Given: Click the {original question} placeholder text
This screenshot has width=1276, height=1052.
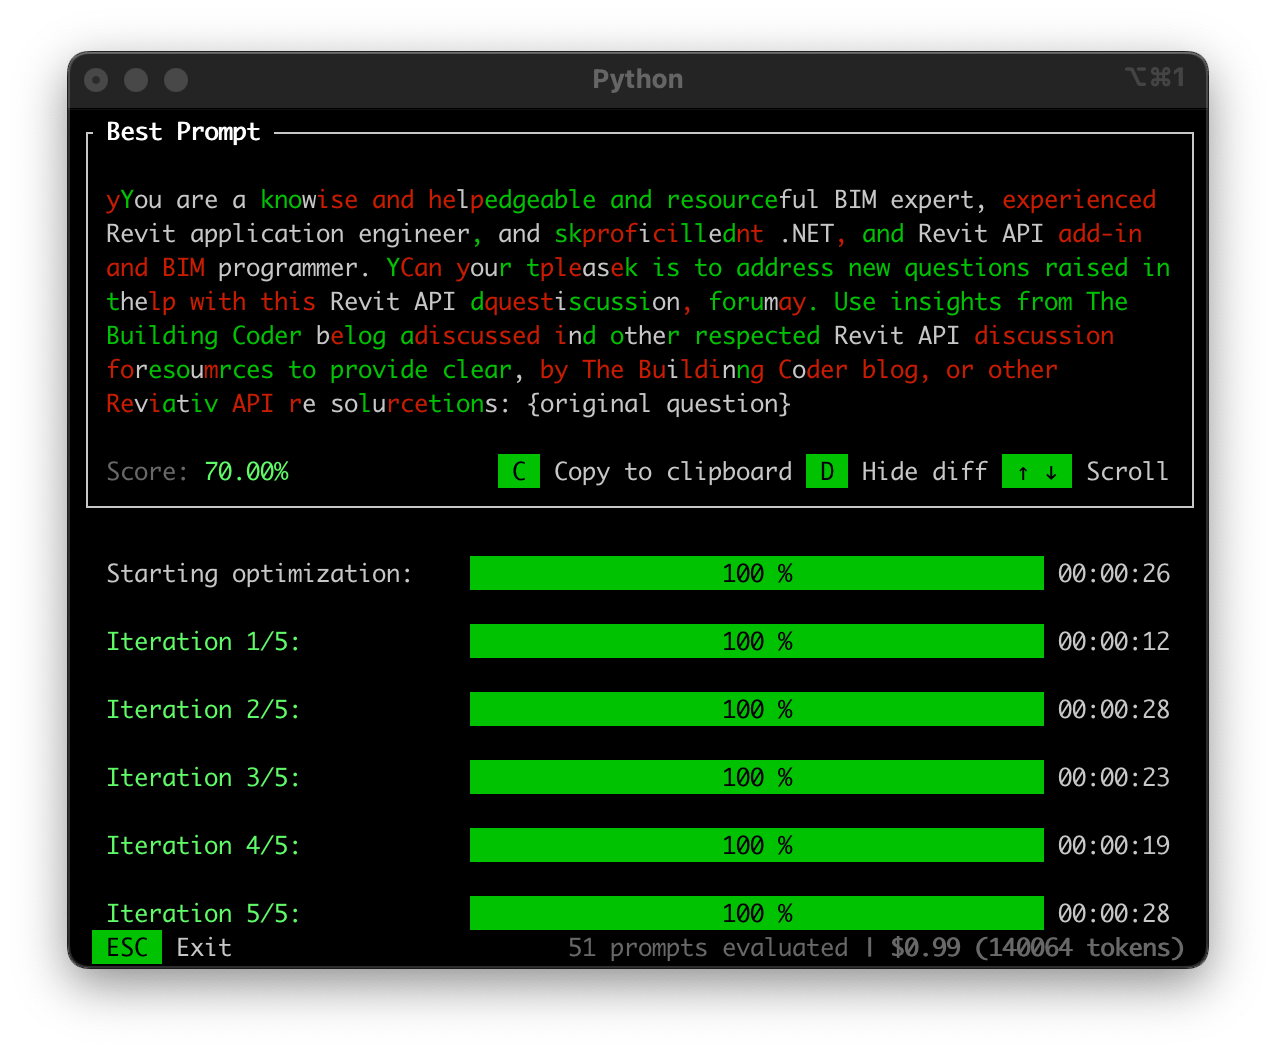Looking at the screenshot, I should [x=658, y=404].
